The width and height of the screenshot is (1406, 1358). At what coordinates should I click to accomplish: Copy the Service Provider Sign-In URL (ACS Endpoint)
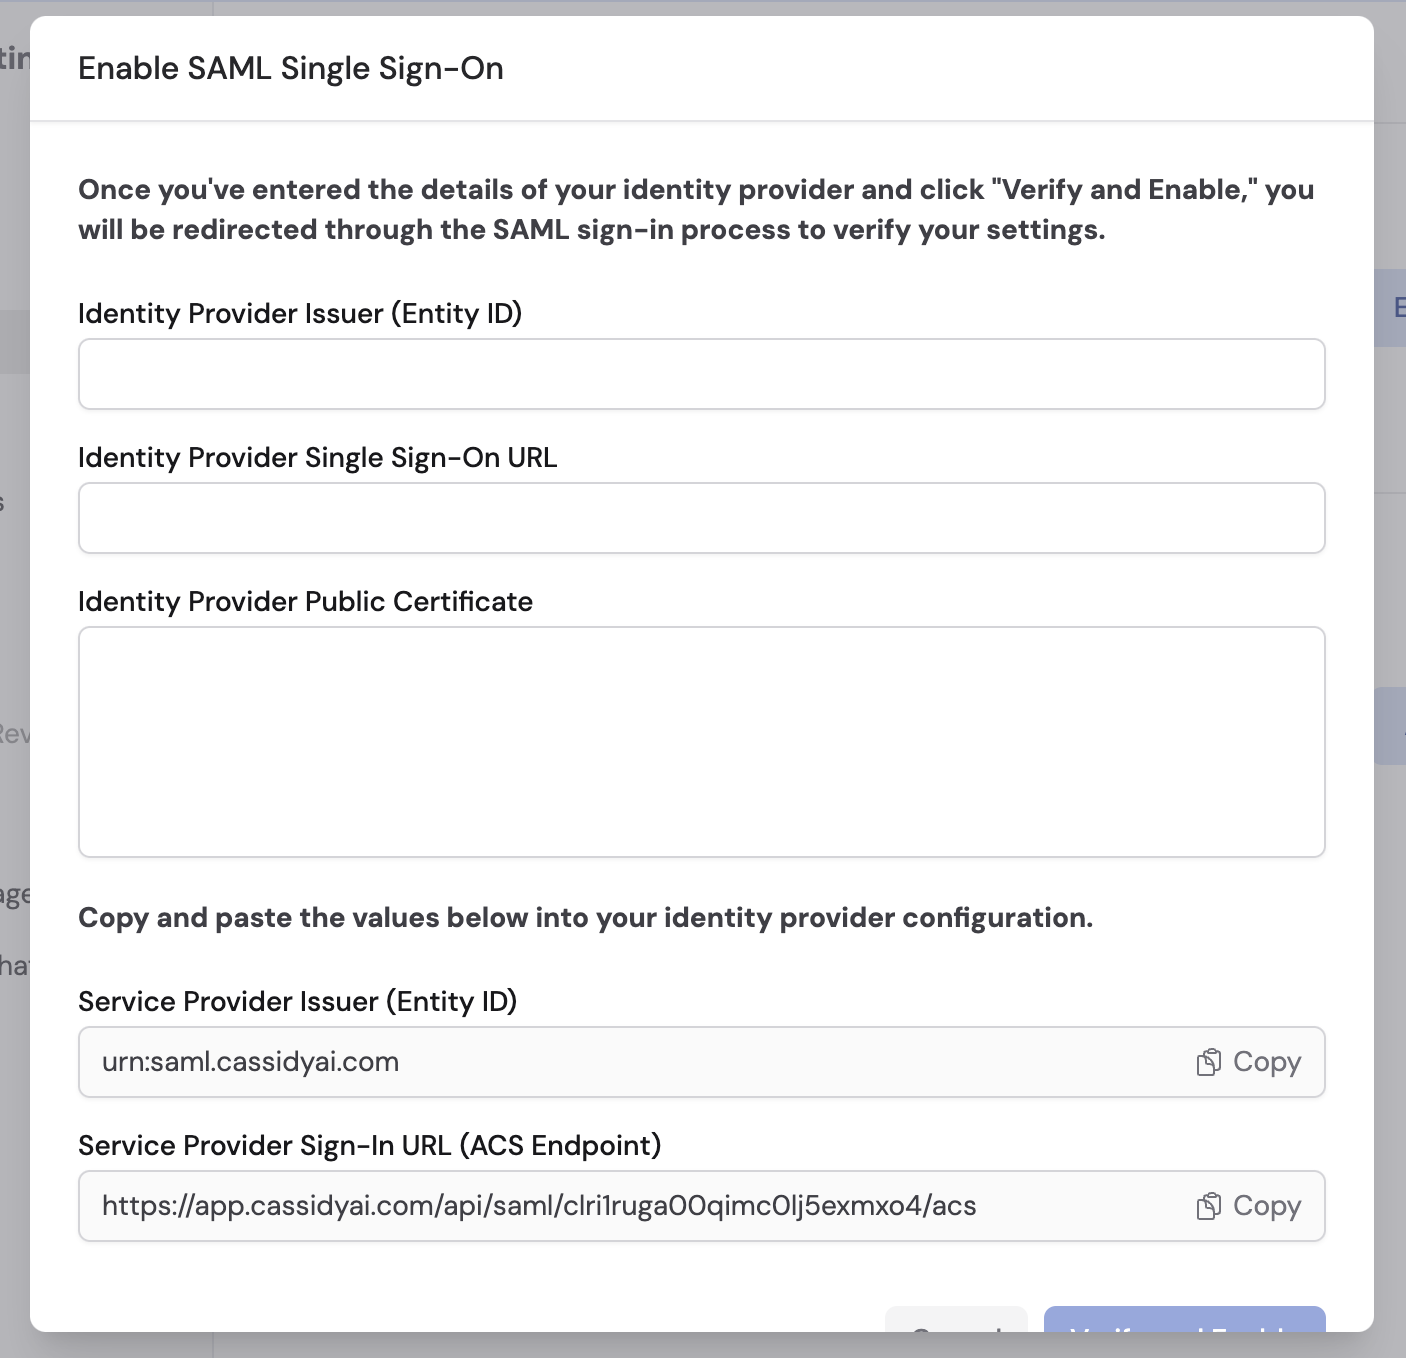coord(1248,1206)
